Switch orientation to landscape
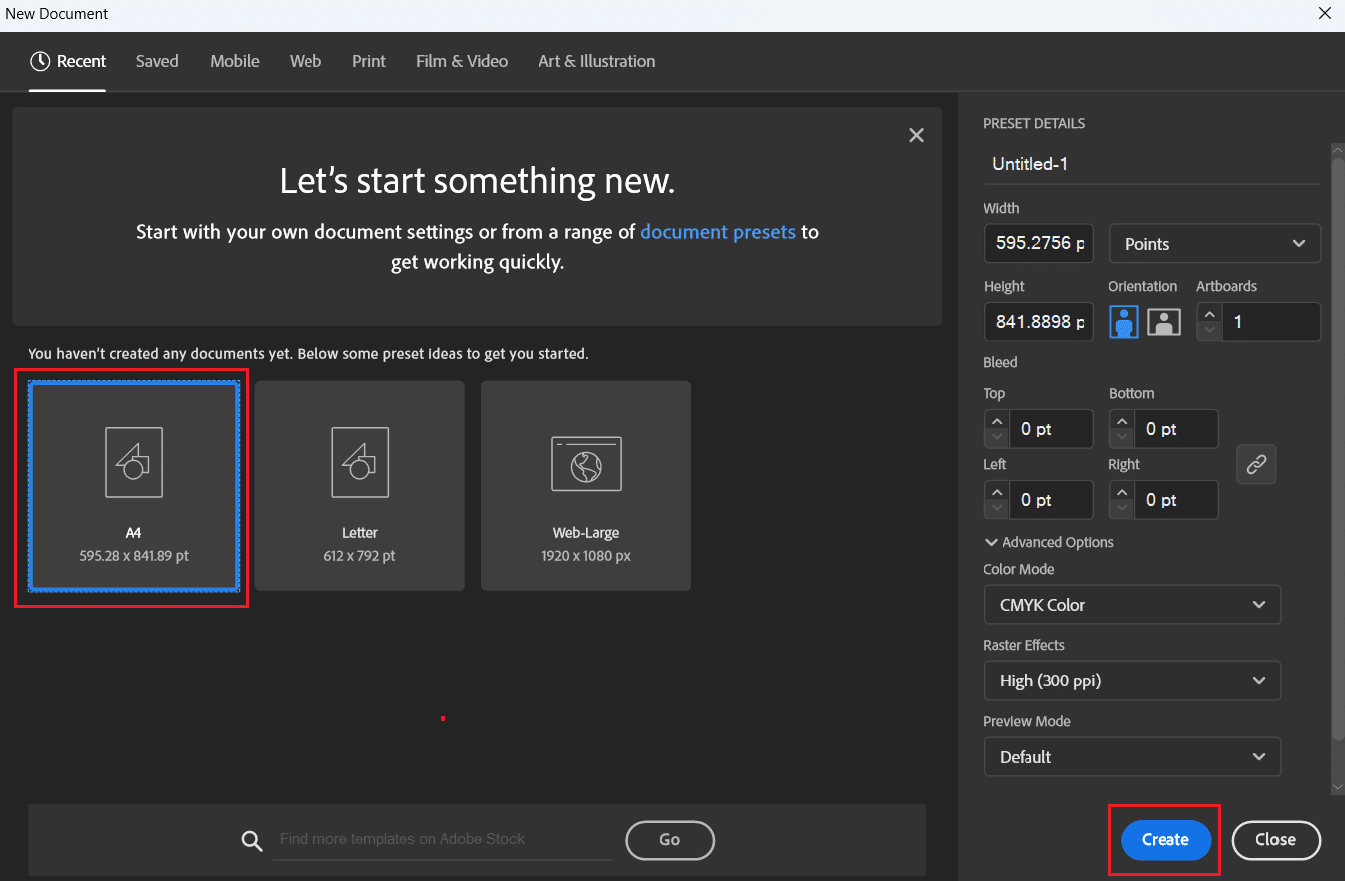The image size is (1345, 881). 1162,321
